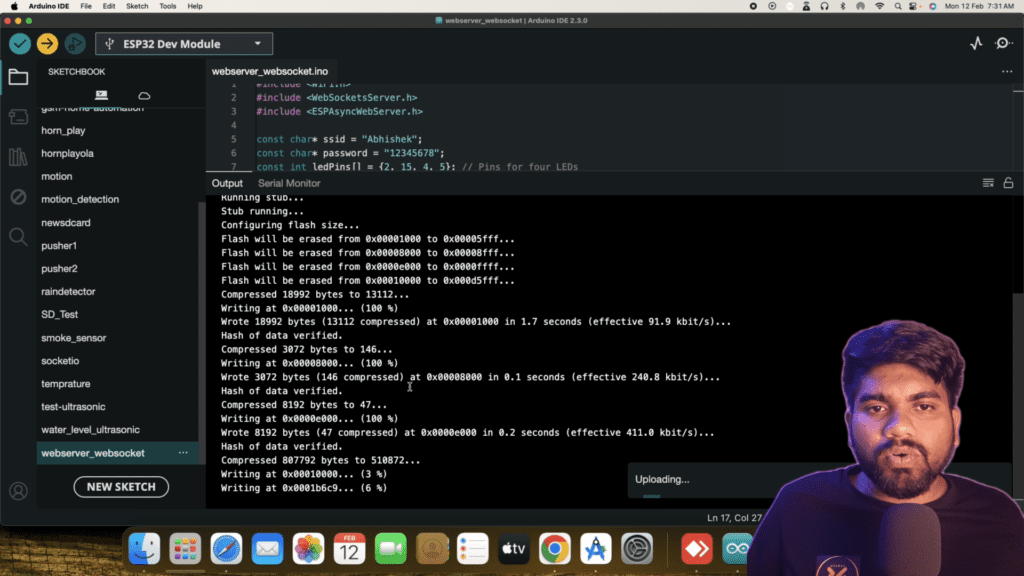This screenshot has height=576, width=1024.
Task: Start the Debug button in toolbar
Action: (x=74, y=44)
